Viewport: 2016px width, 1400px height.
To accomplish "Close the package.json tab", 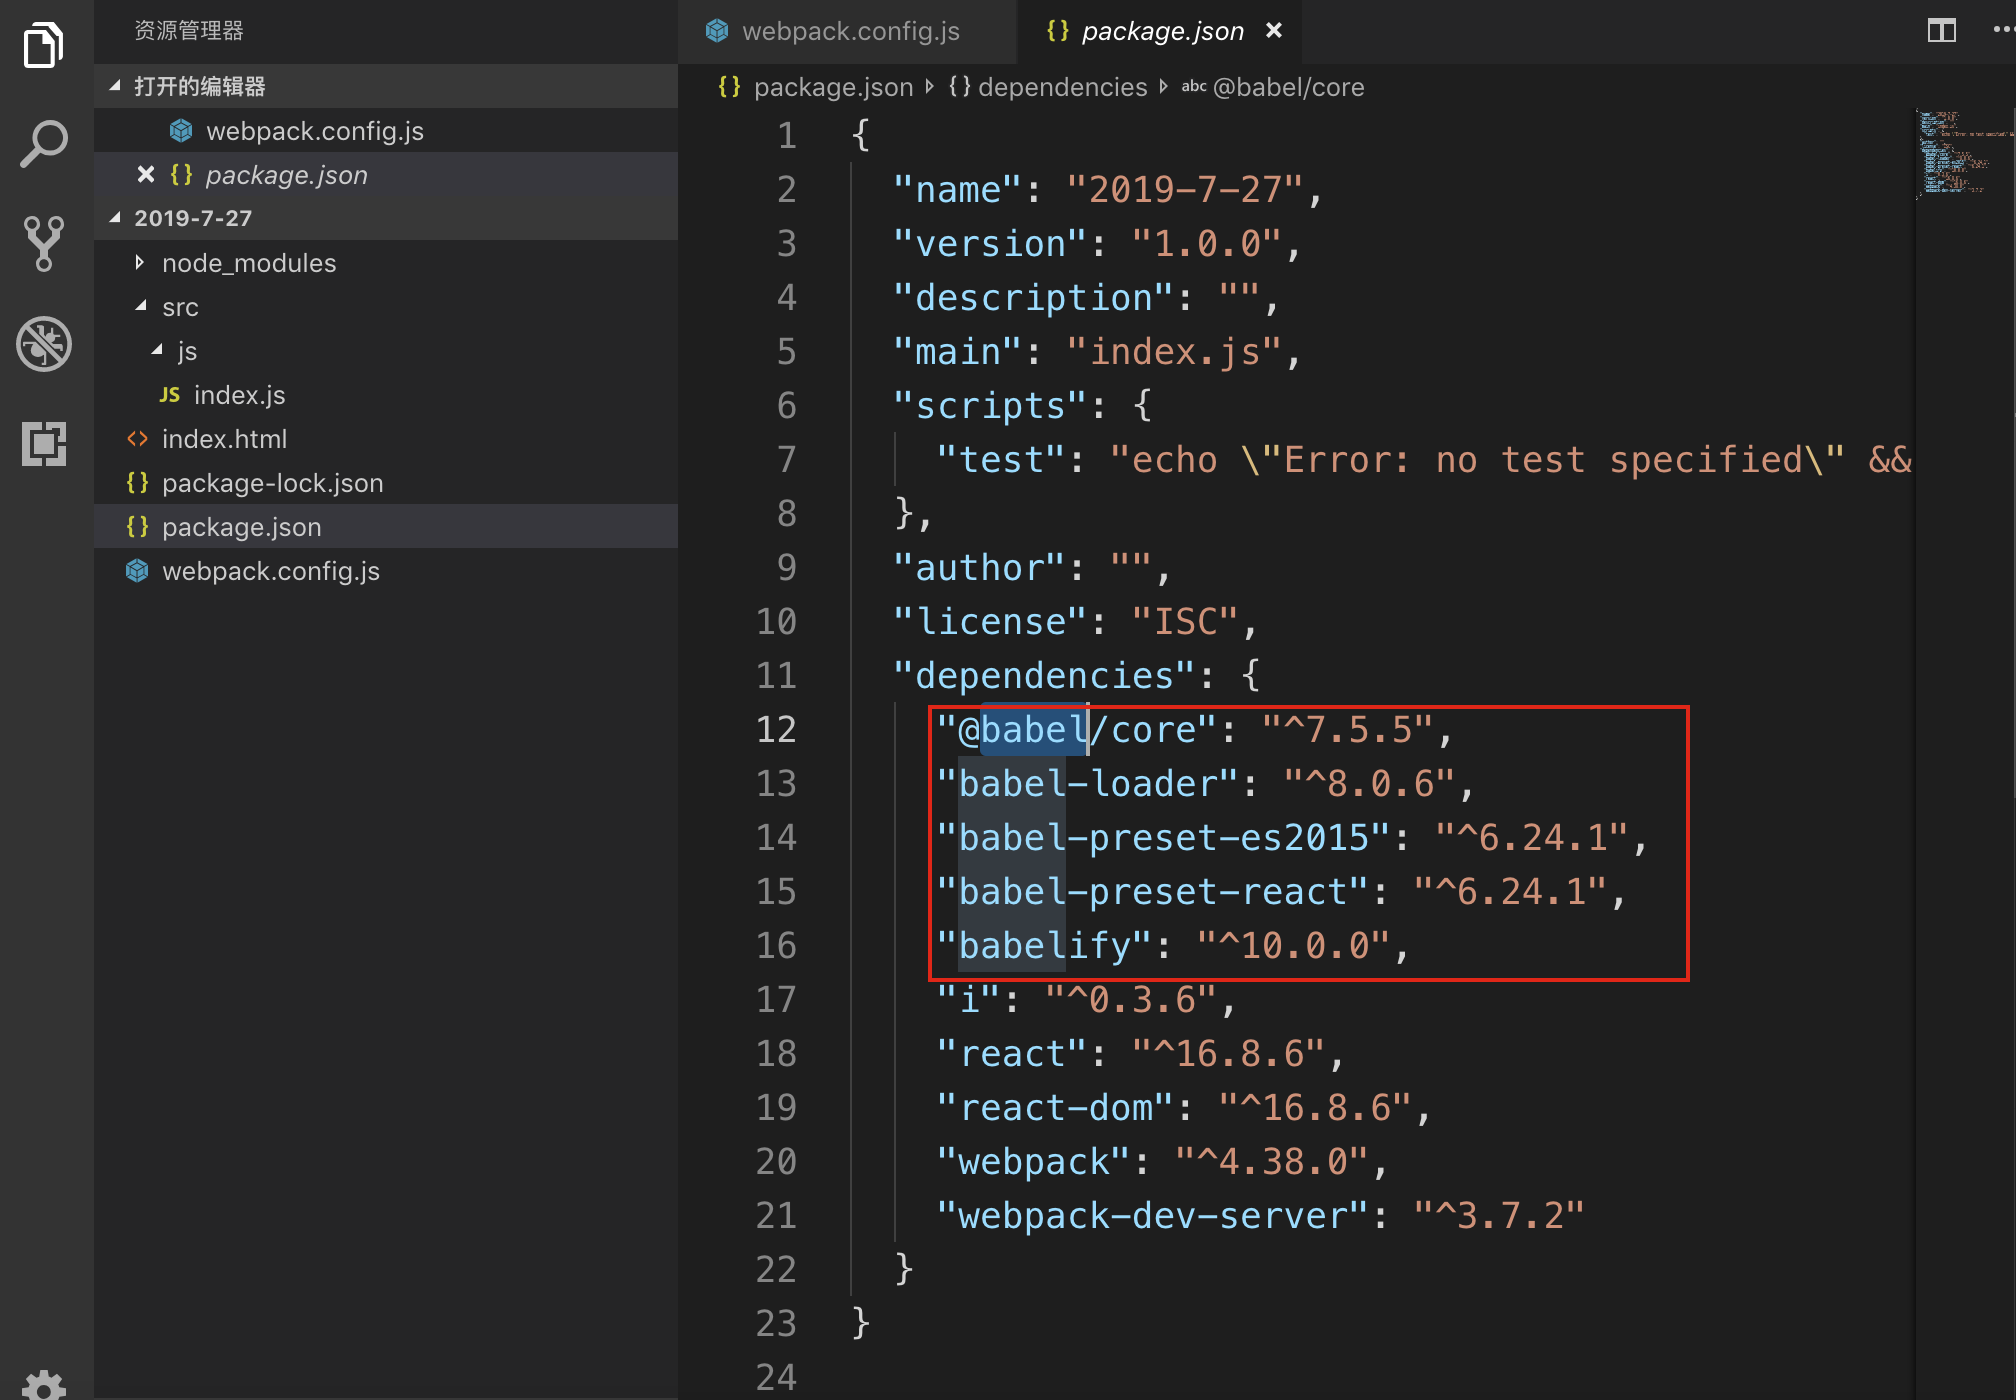I will (1272, 30).
